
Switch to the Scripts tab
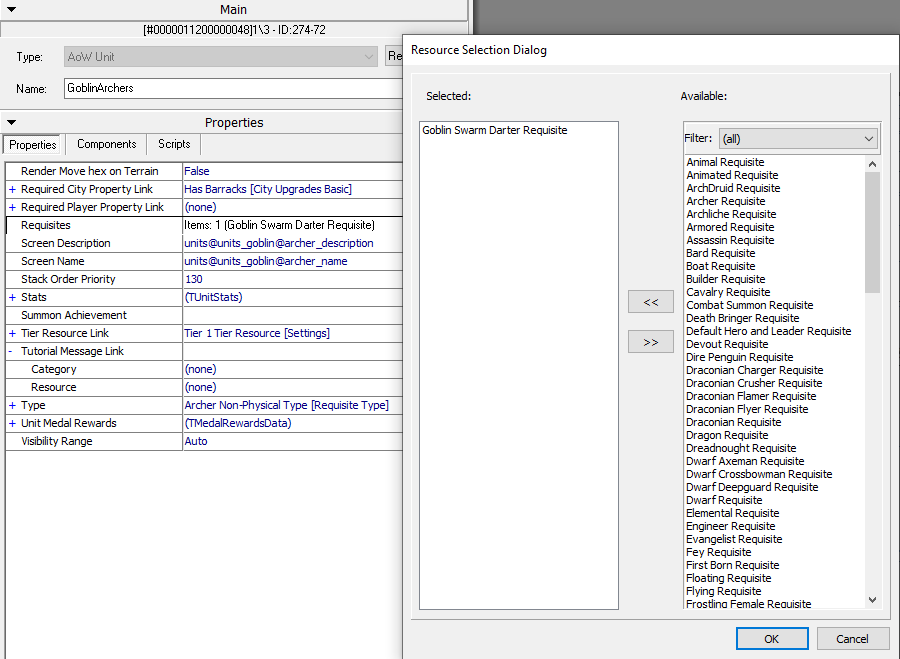172,144
